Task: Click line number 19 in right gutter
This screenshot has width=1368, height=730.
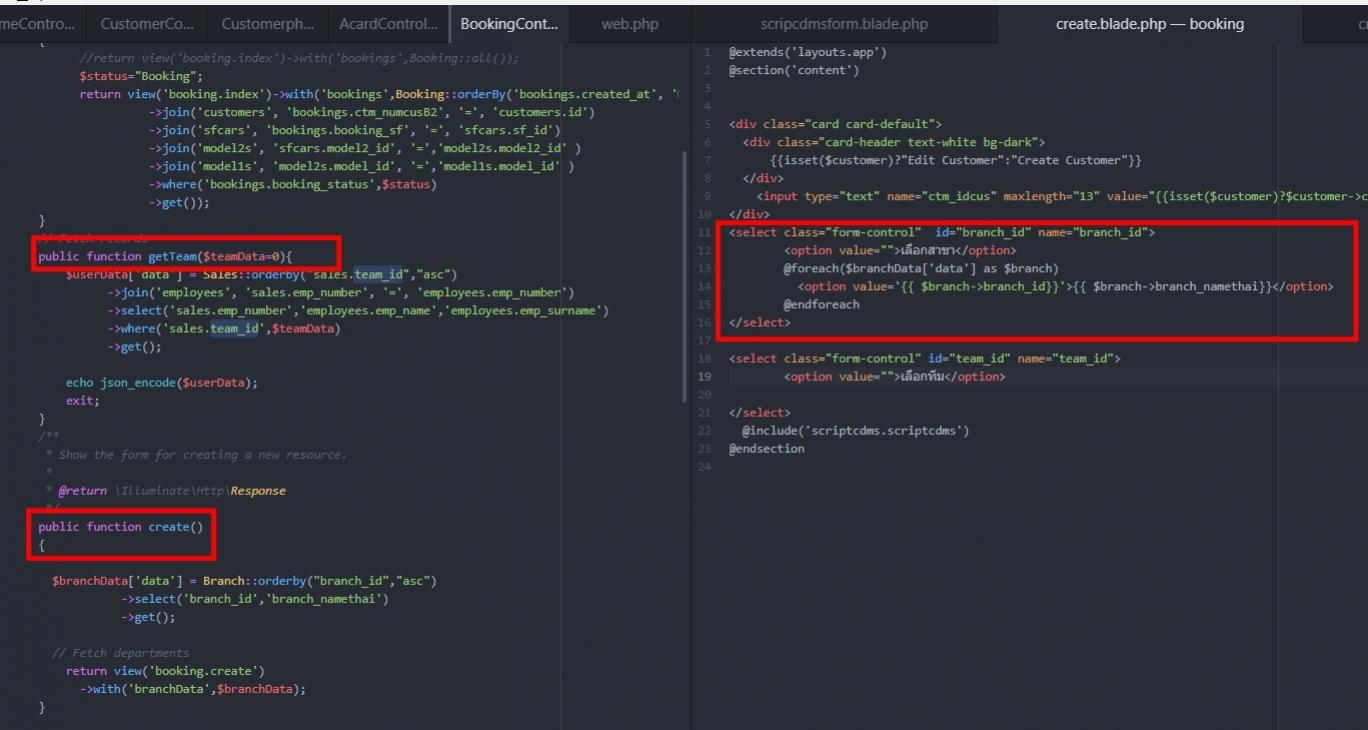Action: pos(705,377)
